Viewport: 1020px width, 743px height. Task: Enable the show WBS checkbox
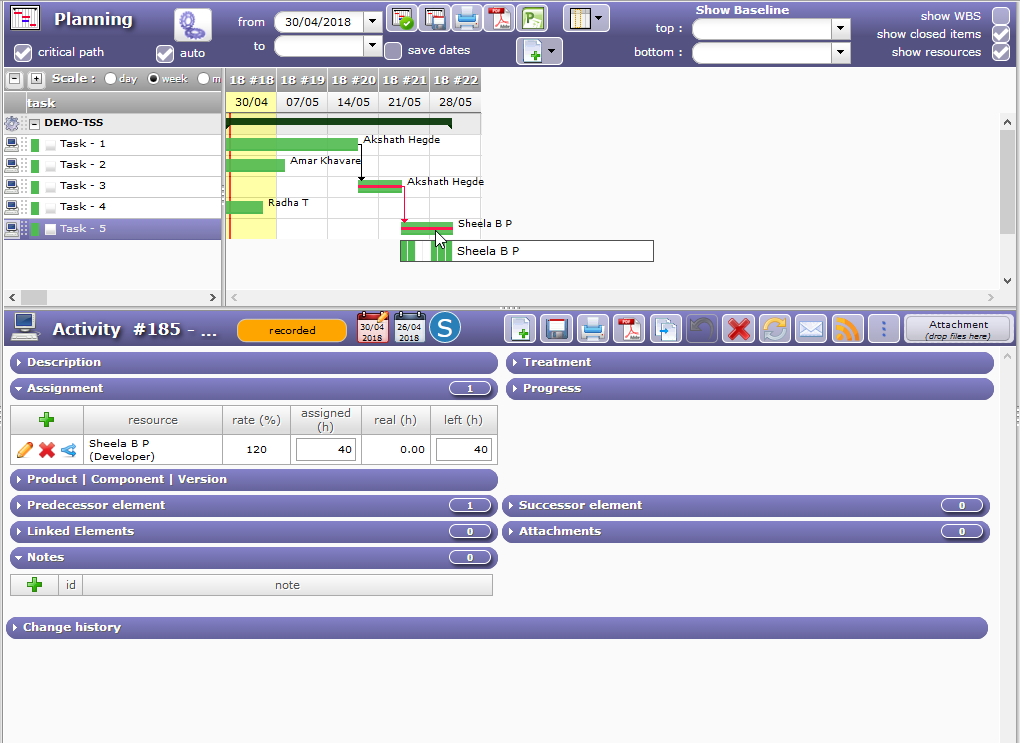click(1000, 16)
